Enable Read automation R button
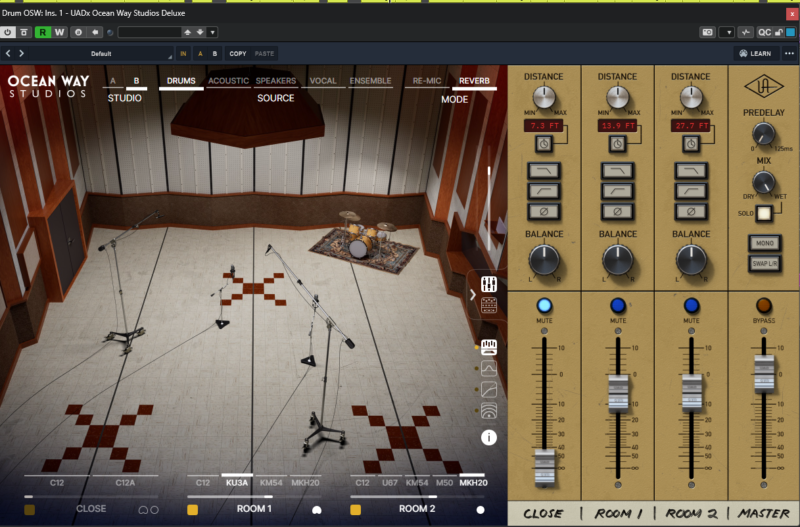 coord(42,32)
